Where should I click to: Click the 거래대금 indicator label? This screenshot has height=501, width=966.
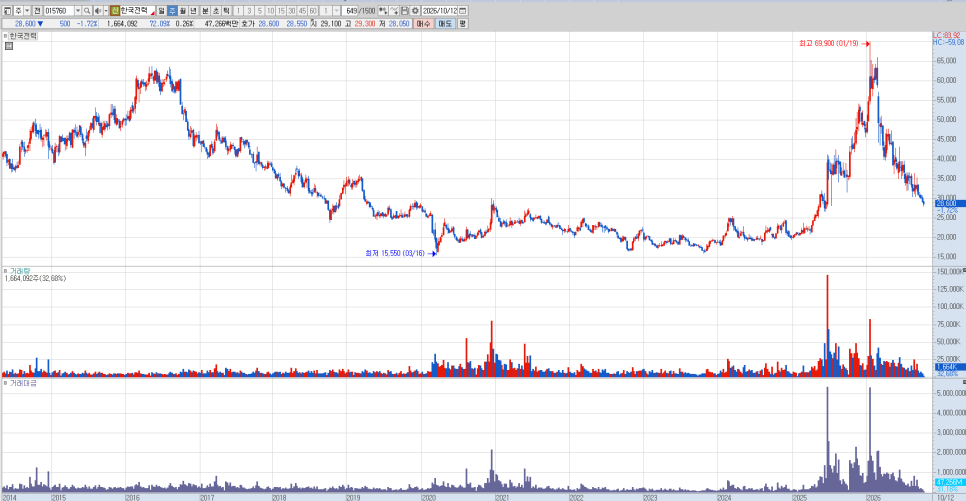pyautogui.click(x=23, y=383)
